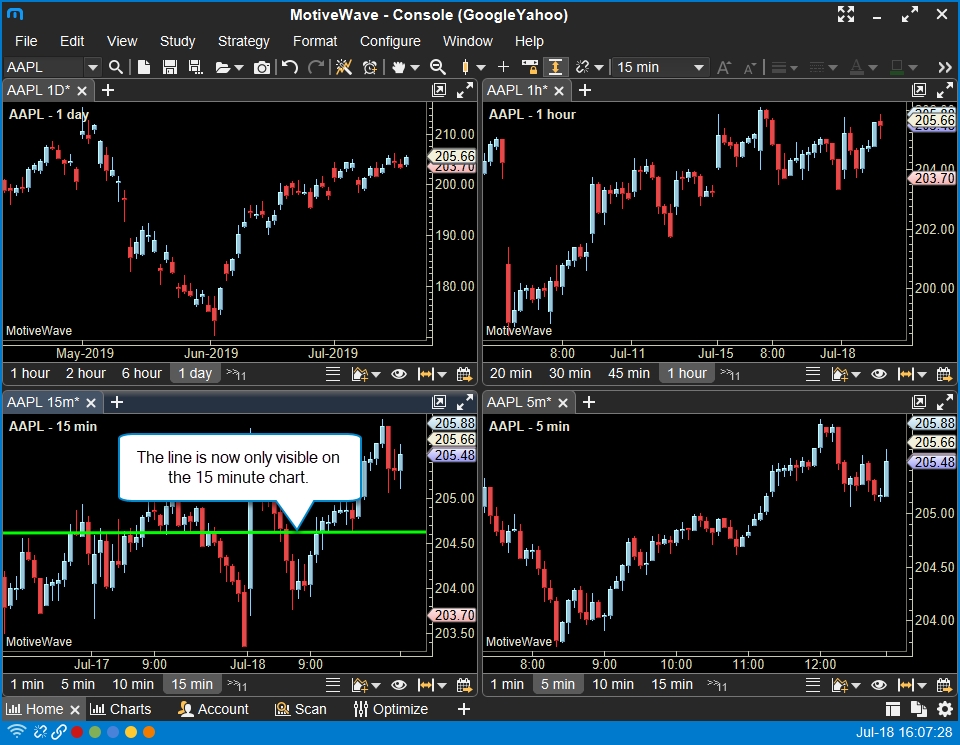
Task: Select 10 min interval on the 5m chart
Action: (612, 685)
